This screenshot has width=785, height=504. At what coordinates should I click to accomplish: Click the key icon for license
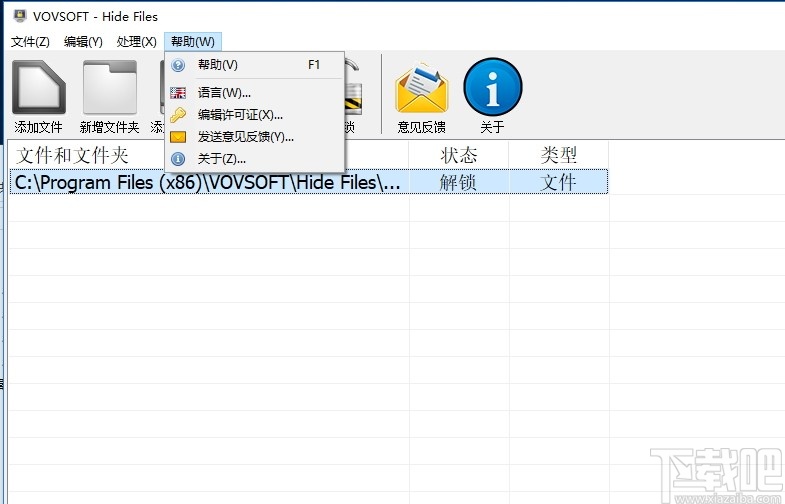pos(178,115)
